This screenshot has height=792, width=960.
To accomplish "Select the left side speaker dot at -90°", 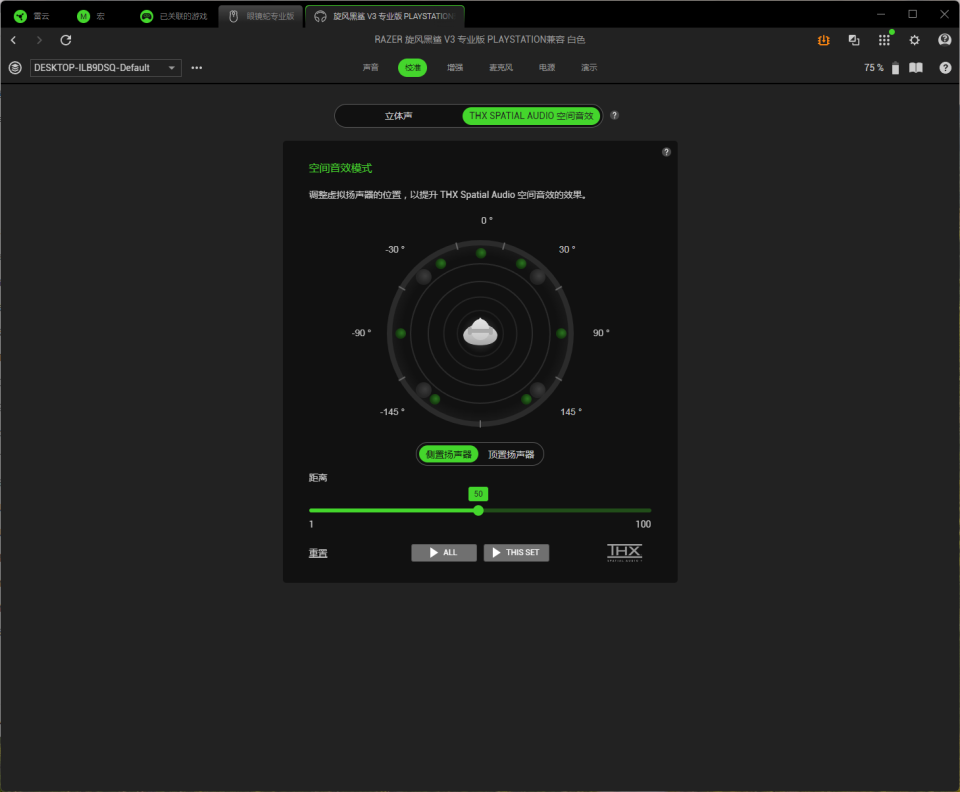I will coord(401,333).
